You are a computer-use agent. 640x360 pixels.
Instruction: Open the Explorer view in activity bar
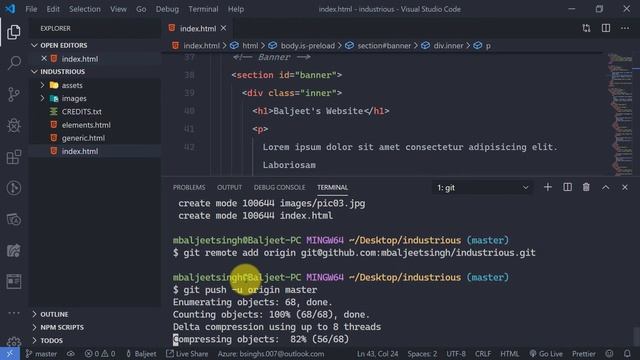[13, 32]
